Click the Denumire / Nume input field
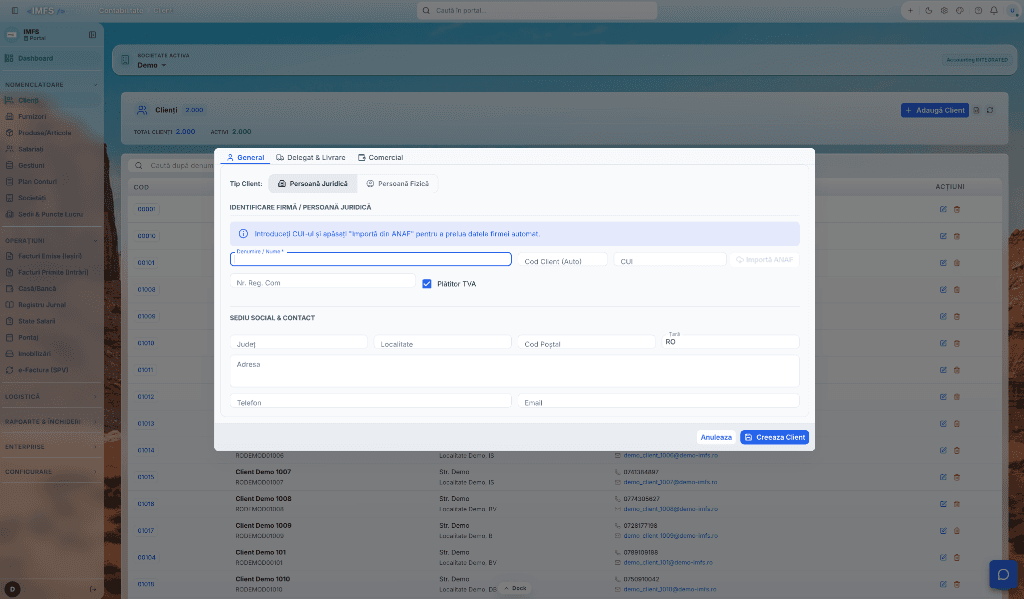This screenshot has width=1024, height=599. (x=370, y=259)
